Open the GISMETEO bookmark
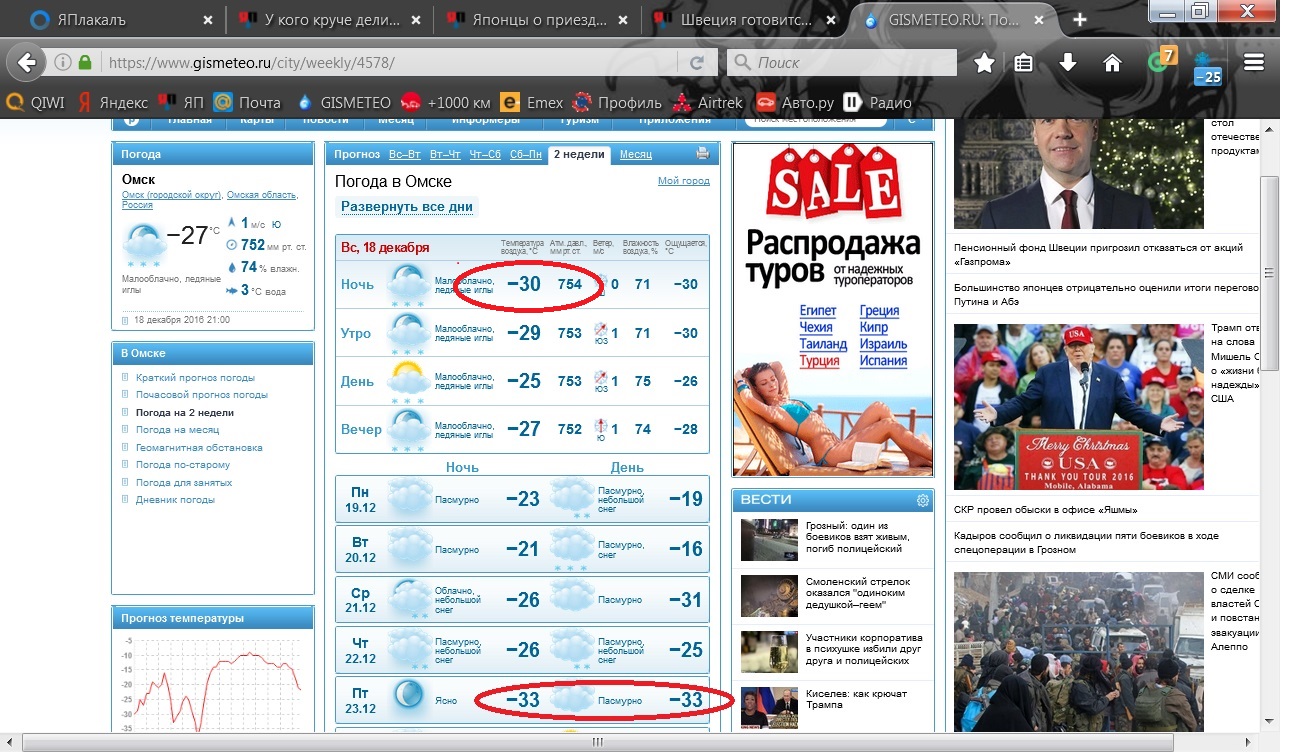 (343, 102)
